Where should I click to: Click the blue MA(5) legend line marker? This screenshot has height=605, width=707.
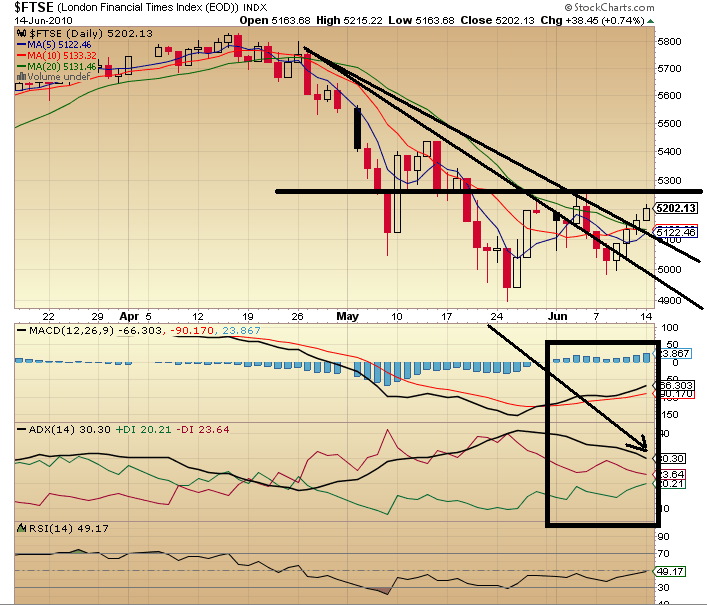(20, 46)
